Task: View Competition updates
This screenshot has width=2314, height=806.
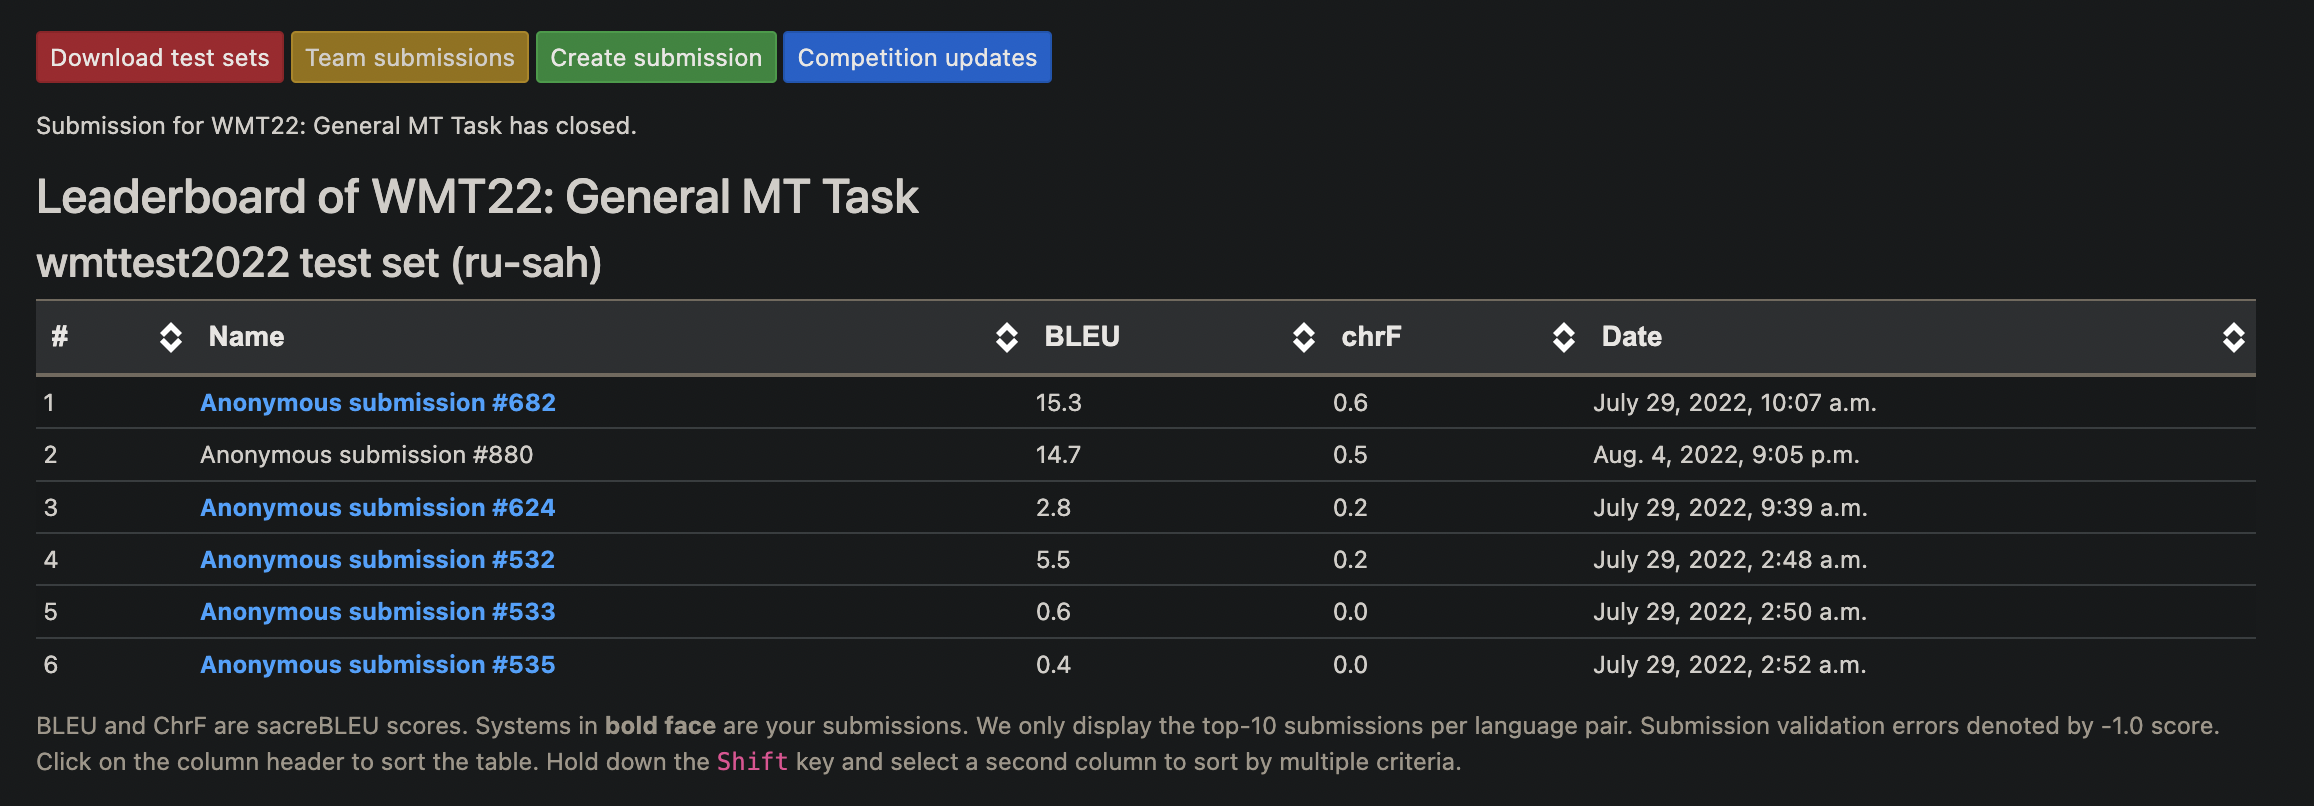Action: [x=917, y=57]
